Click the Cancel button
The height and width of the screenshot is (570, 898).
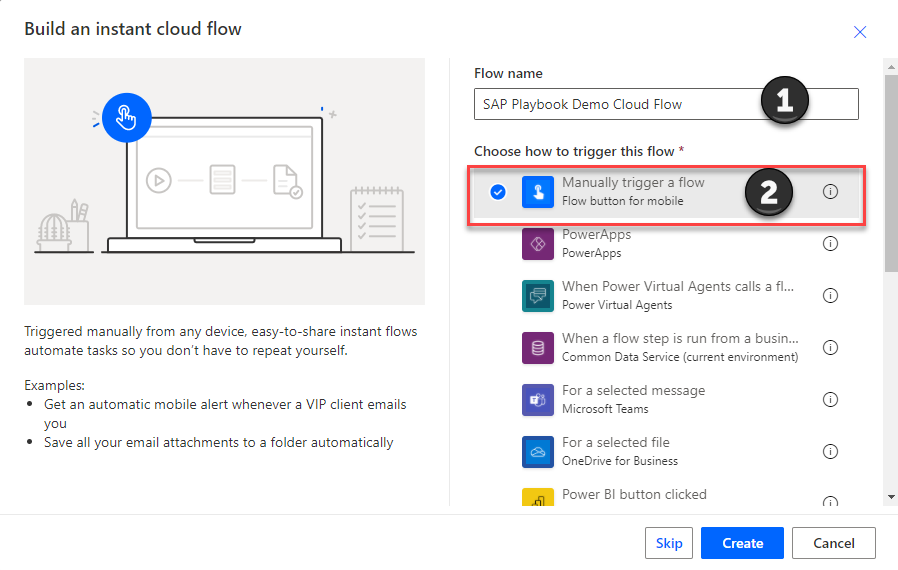point(834,543)
